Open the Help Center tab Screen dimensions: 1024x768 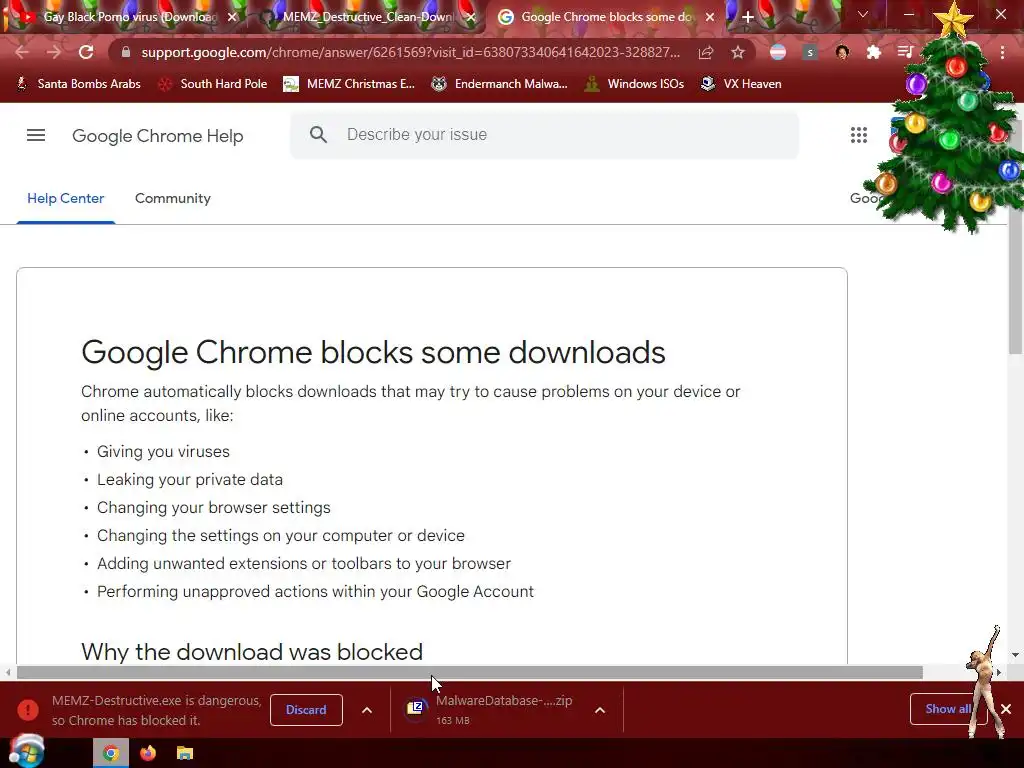[x=65, y=199]
